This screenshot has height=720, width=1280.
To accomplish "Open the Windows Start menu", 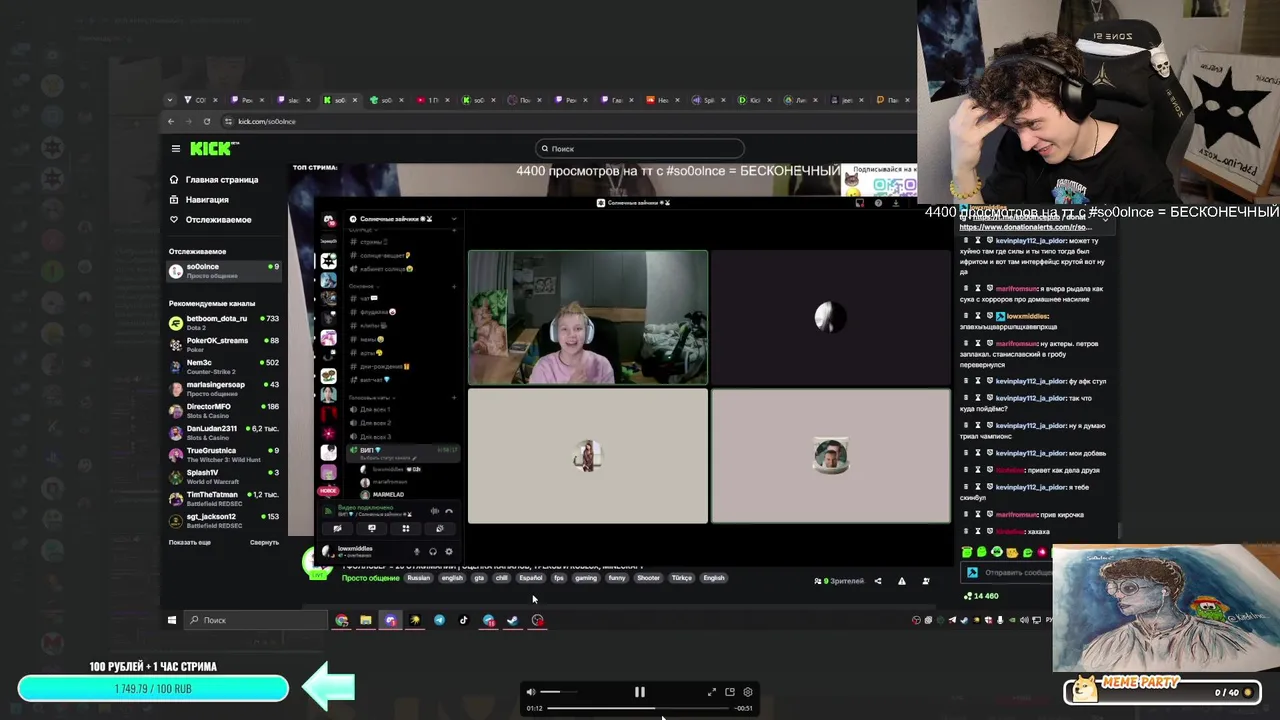I will 172,620.
